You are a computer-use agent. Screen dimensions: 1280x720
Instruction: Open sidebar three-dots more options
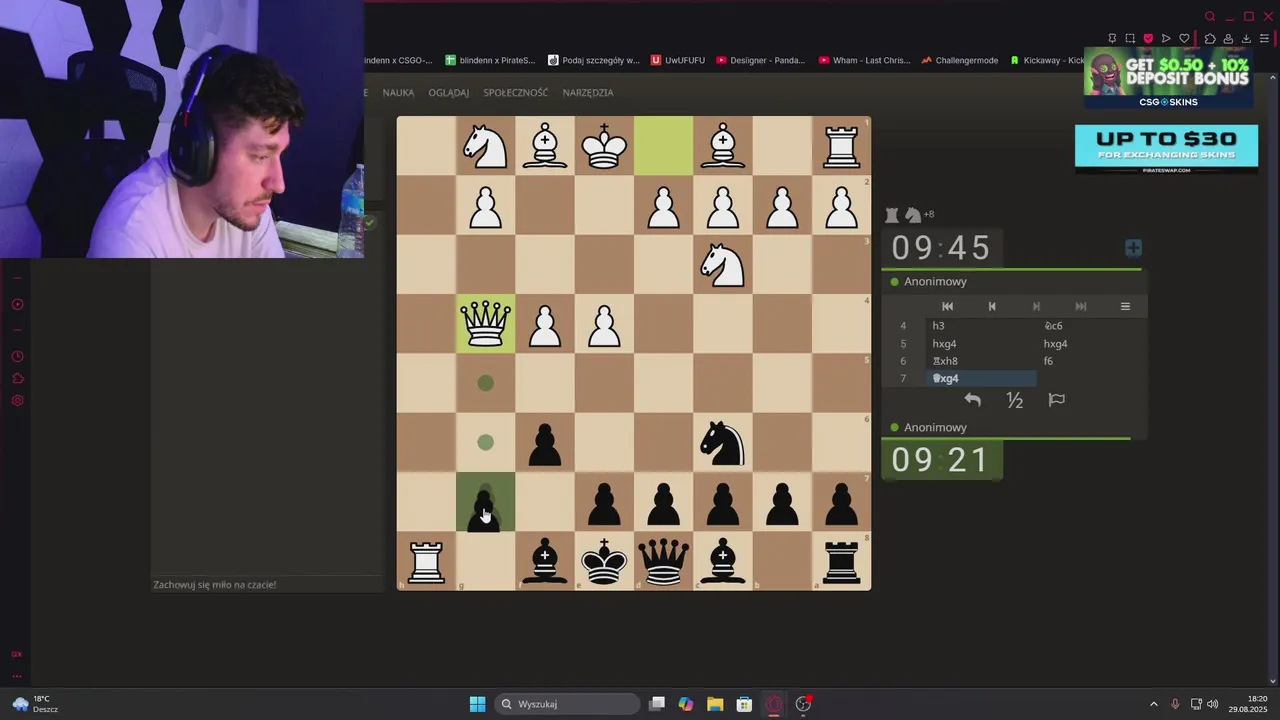[x=17, y=676]
